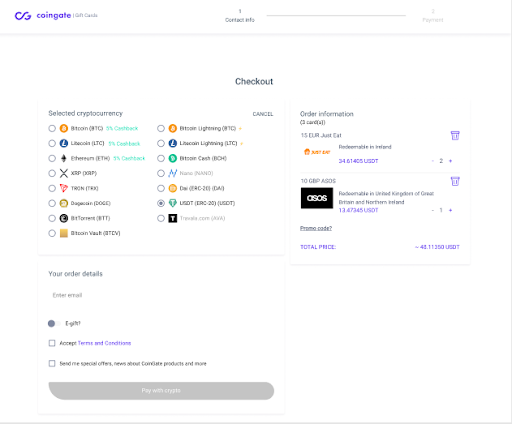
Task: Click the TRON red triangle icon
Action: 64,188
